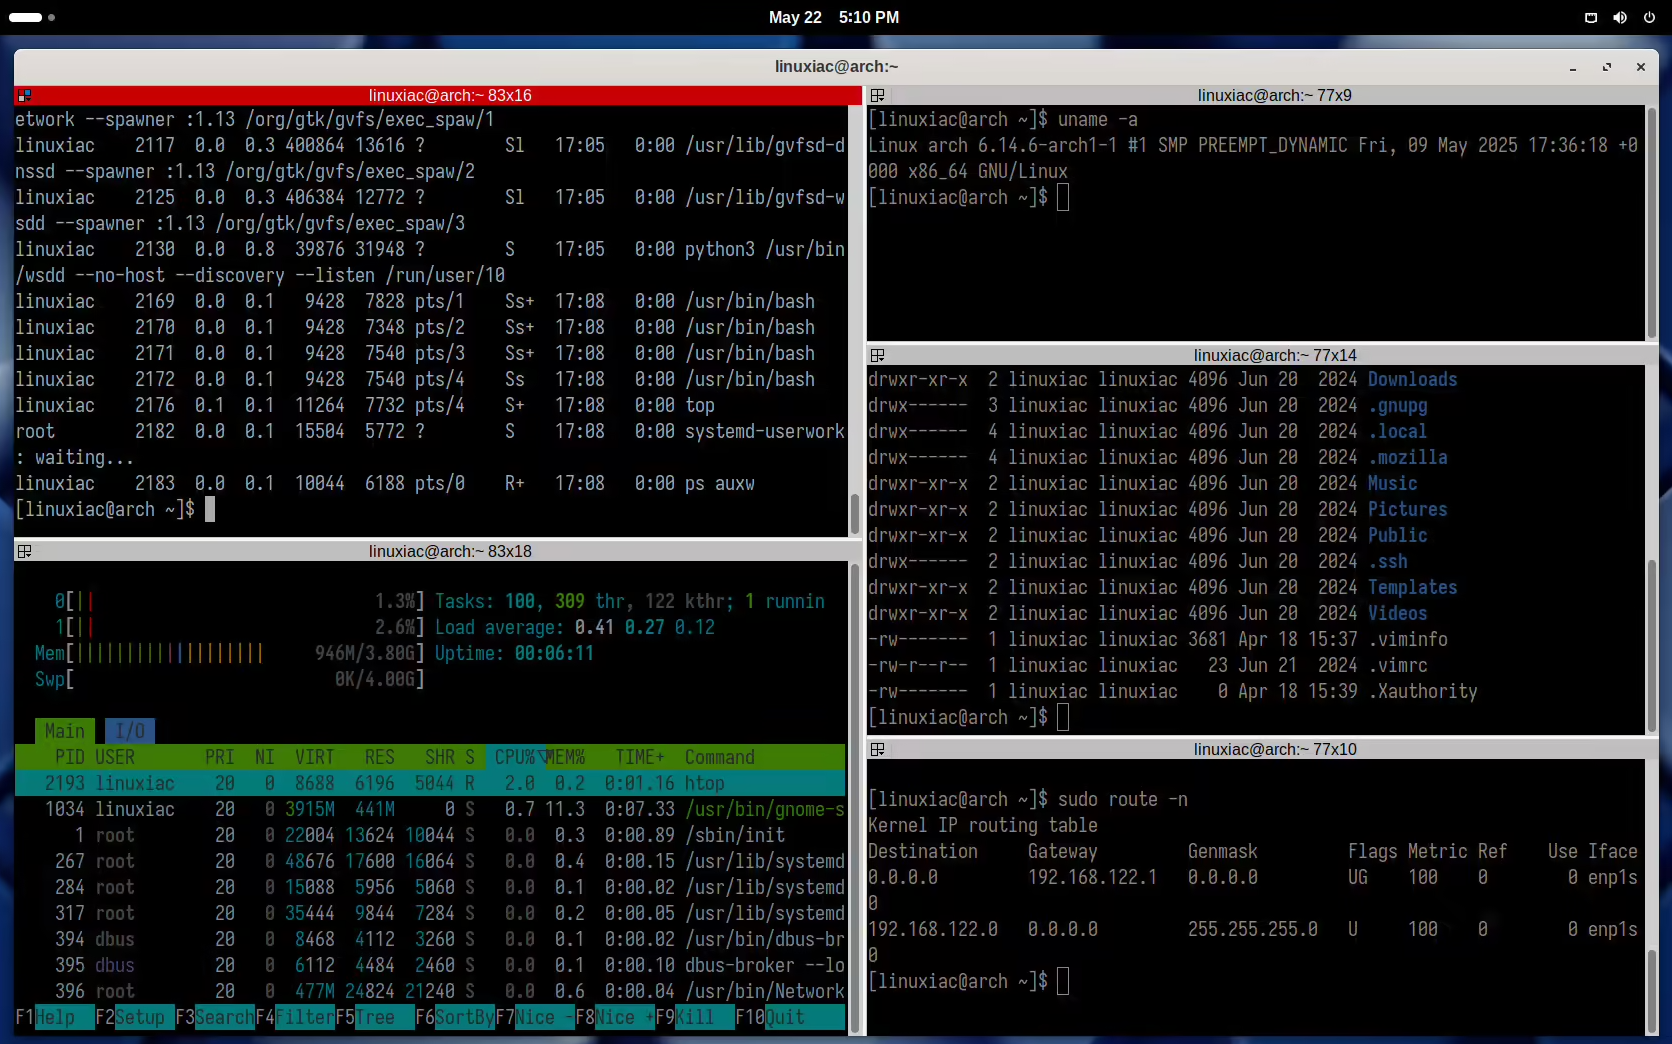Sort htop by MEM% column header
The height and width of the screenshot is (1044, 1672).
565,757
